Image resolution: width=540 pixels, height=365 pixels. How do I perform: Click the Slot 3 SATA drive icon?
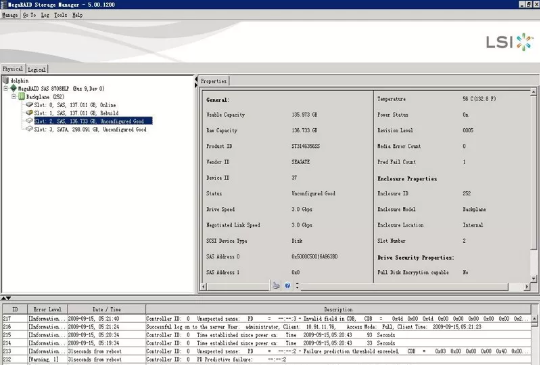[x=29, y=129]
